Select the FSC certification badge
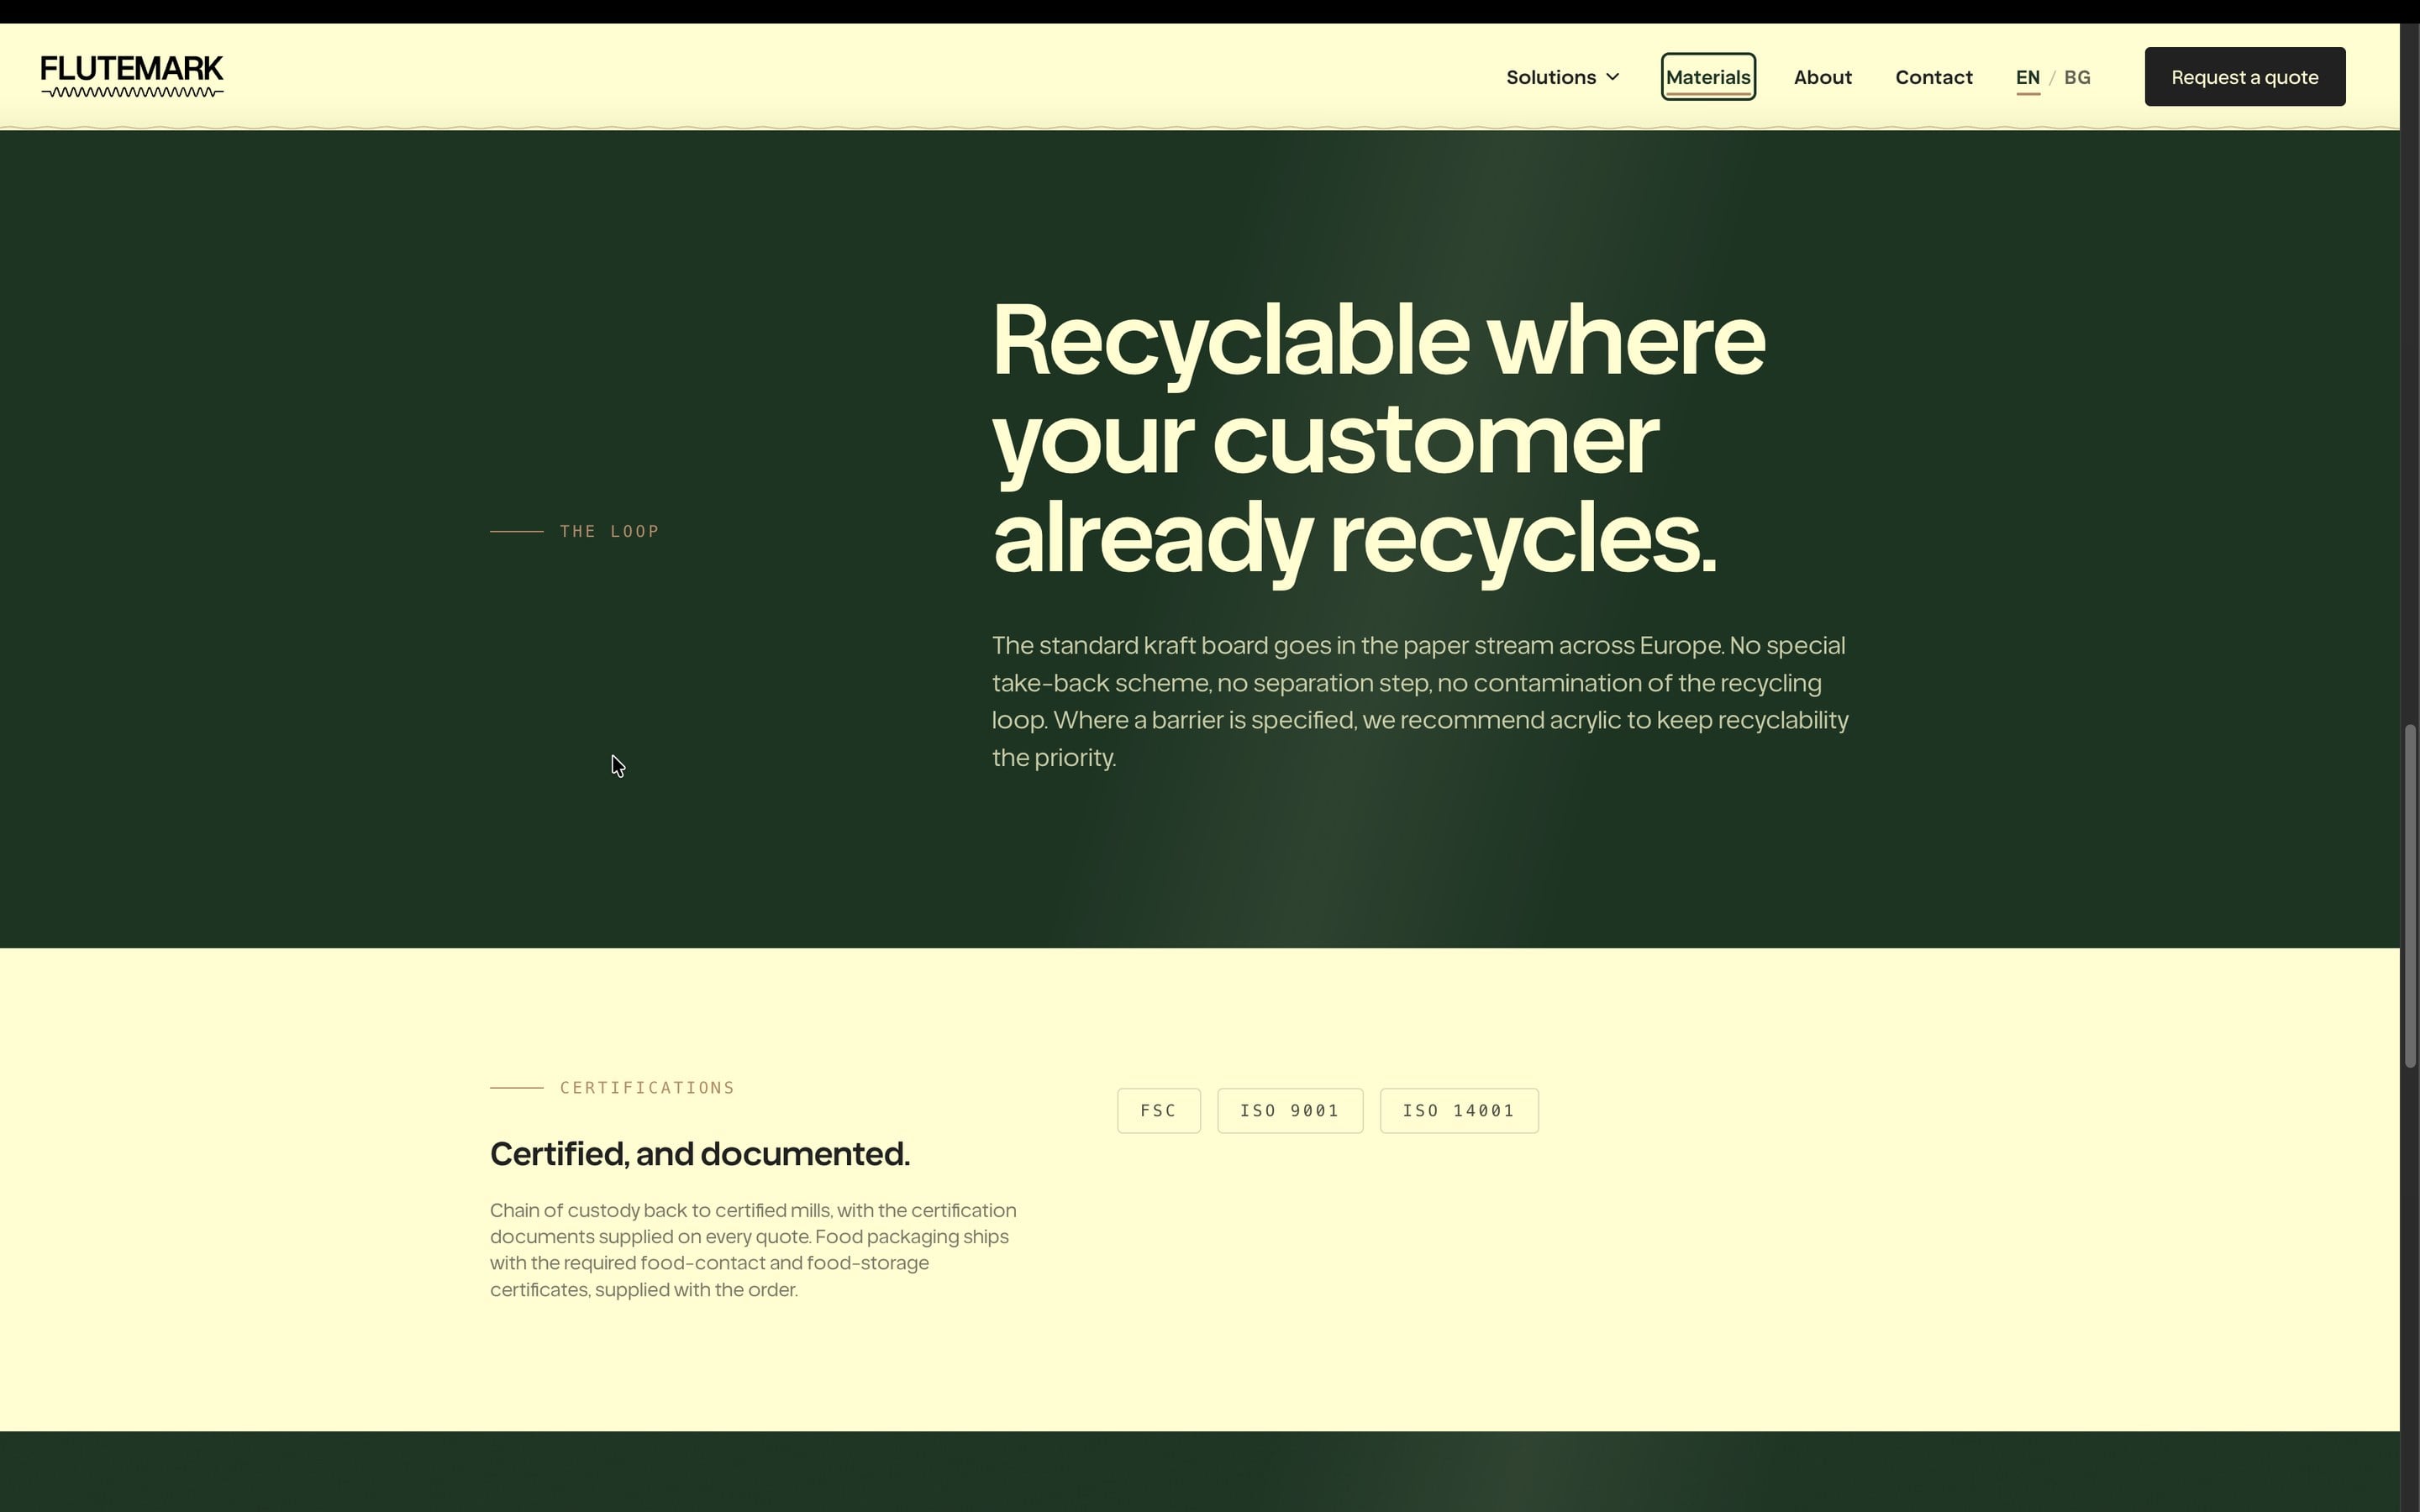Image resolution: width=2420 pixels, height=1512 pixels. 1158,1110
